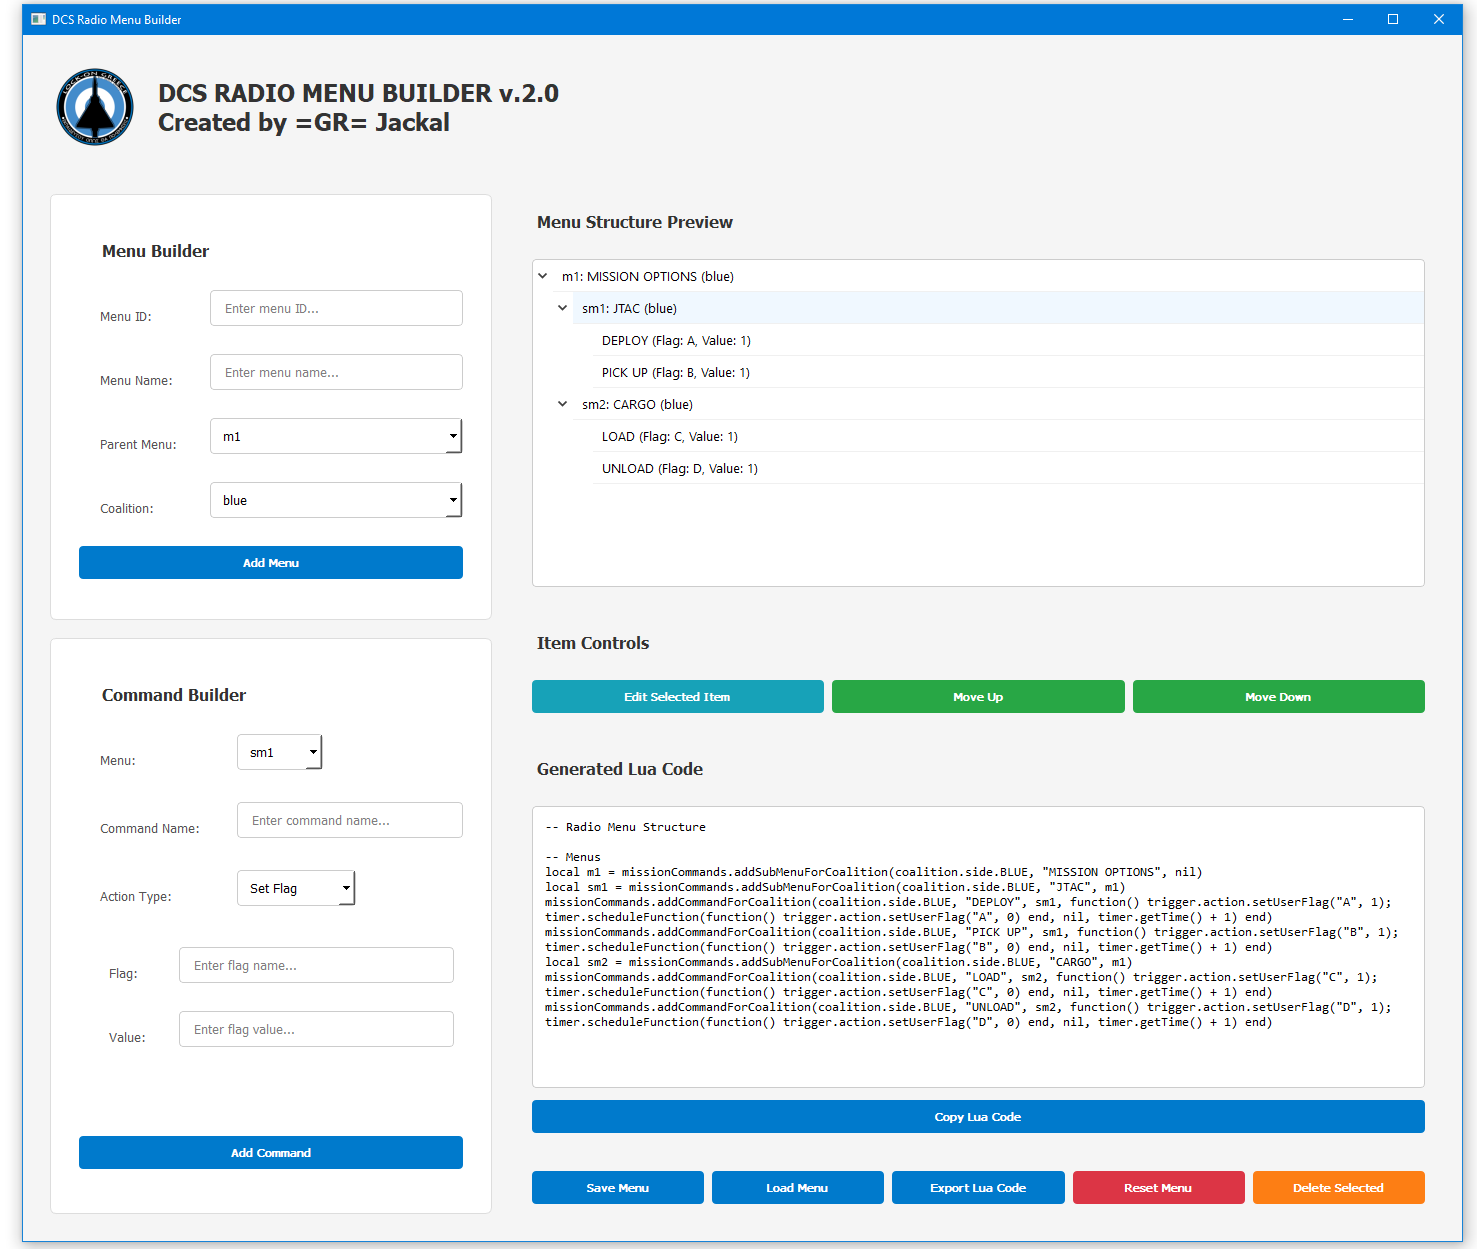Open the command Menu sm1 dropdown

pyautogui.click(x=280, y=752)
